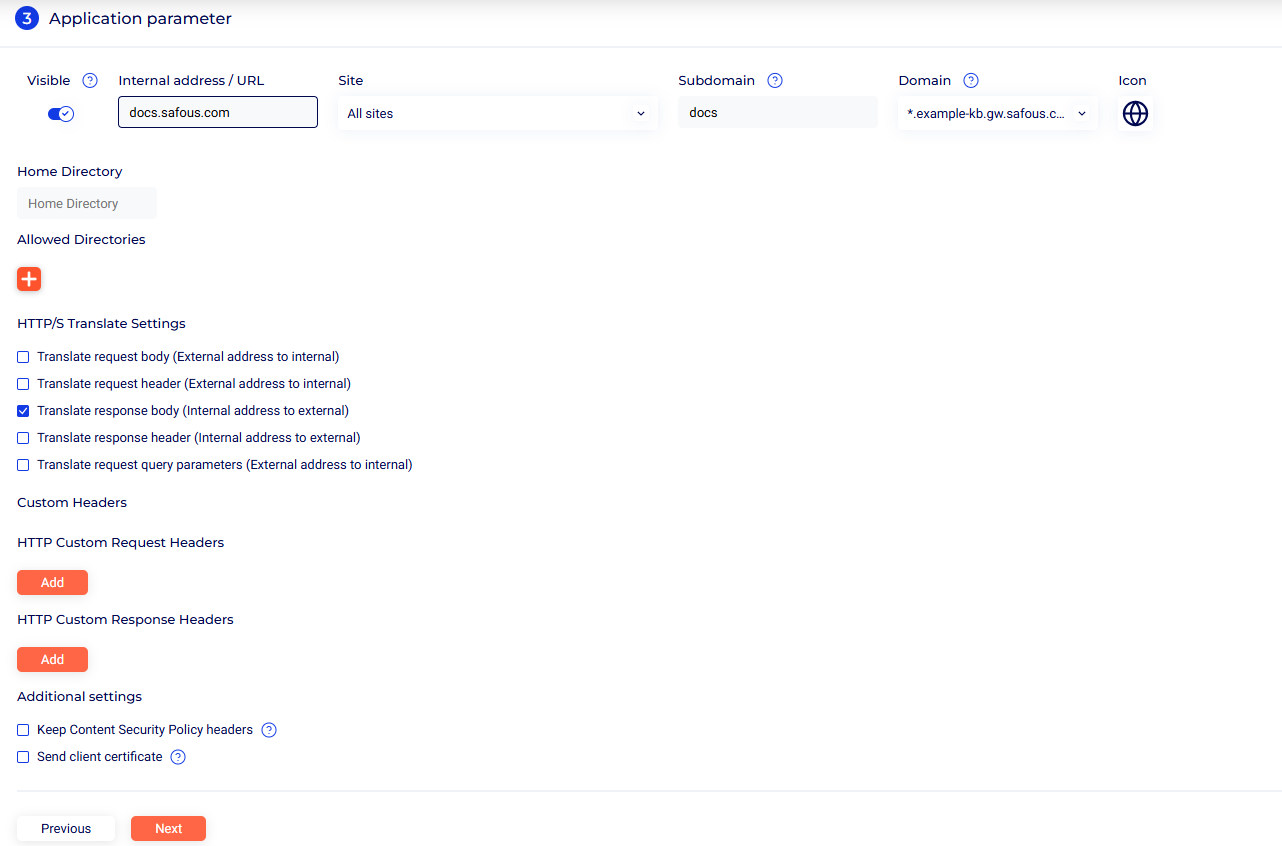This screenshot has height=846, width=1282.
Task: Click the help icon beside Domain label
Action: coord(970,81)
